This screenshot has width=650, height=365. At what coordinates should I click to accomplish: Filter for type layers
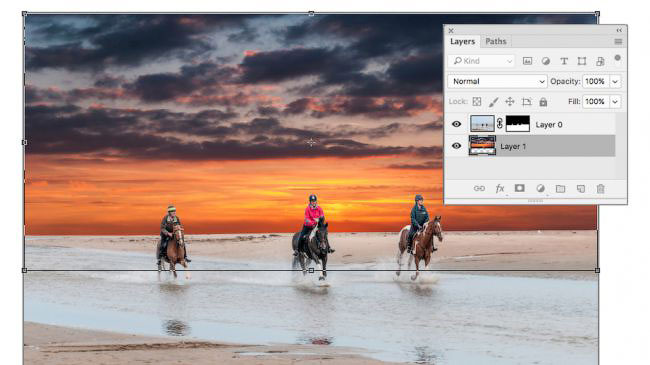coord(564,61)
